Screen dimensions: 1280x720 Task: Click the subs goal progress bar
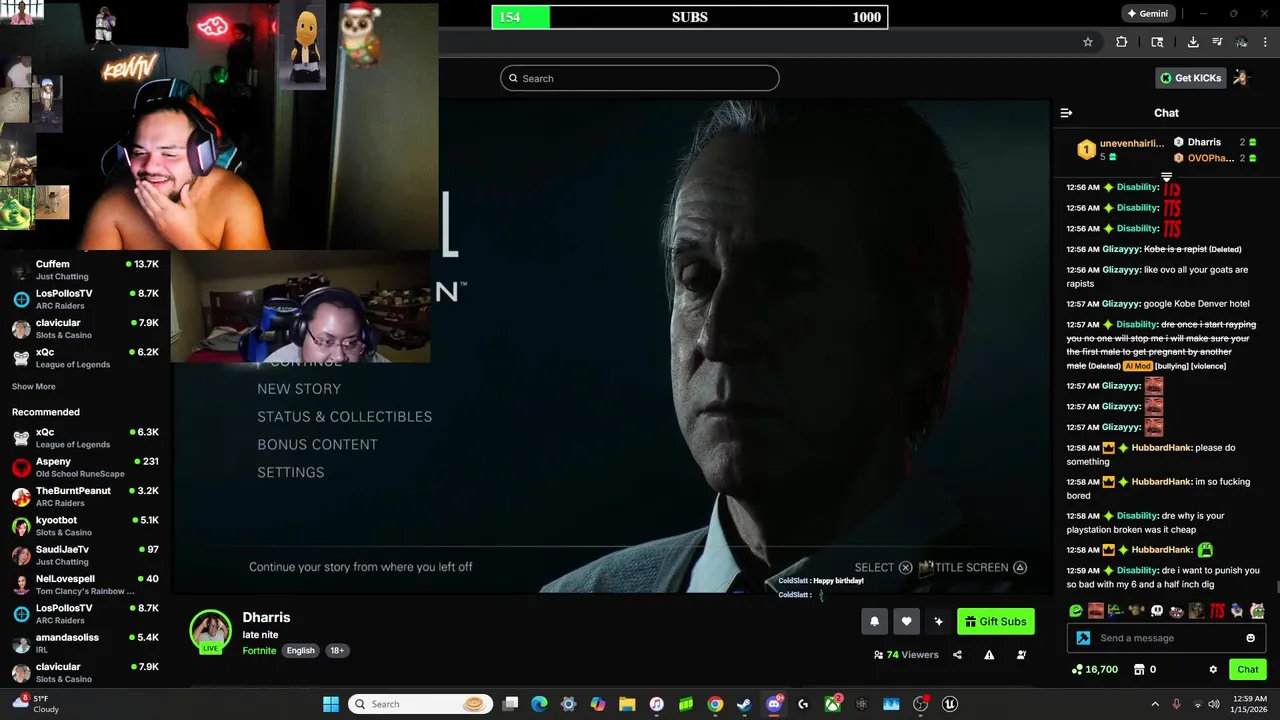point(689,17)
